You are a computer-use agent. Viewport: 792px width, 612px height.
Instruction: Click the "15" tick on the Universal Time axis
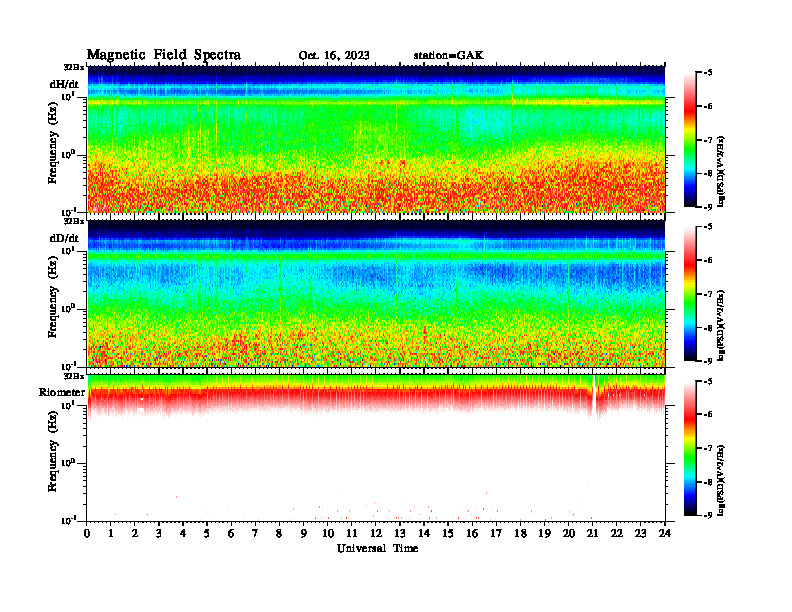click(x=448, y=534)
